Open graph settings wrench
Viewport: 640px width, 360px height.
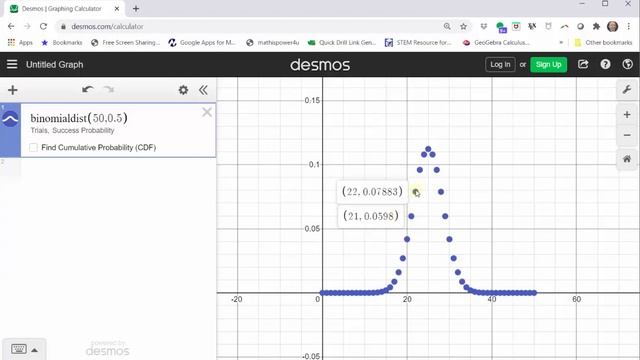(x=627, y=90)
